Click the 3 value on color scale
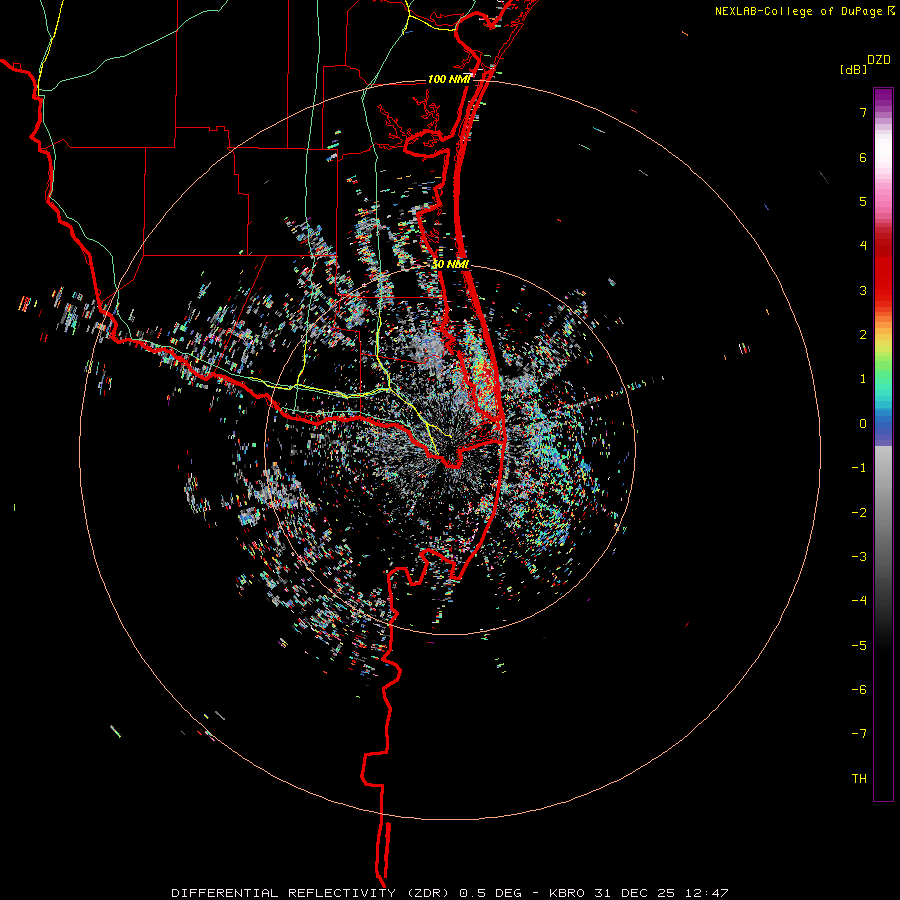This screenshot has height=900, width=900. 863,290
